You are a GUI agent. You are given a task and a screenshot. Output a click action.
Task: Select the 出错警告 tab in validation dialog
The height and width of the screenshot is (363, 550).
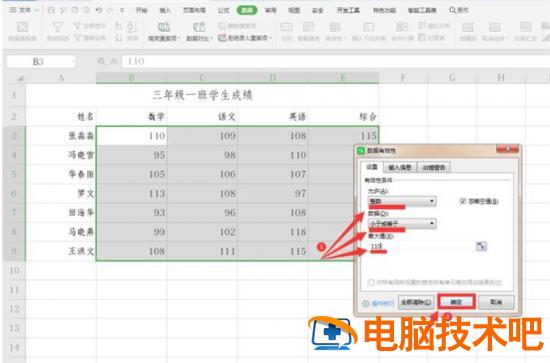coord(434,168)
